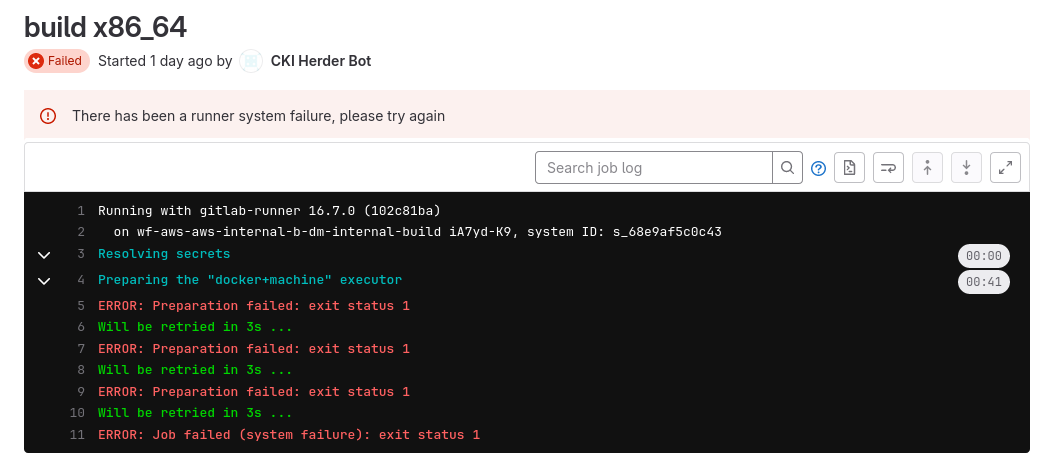Click the 00:41 duration badge
1054x453 pixels.
(983, 283)
